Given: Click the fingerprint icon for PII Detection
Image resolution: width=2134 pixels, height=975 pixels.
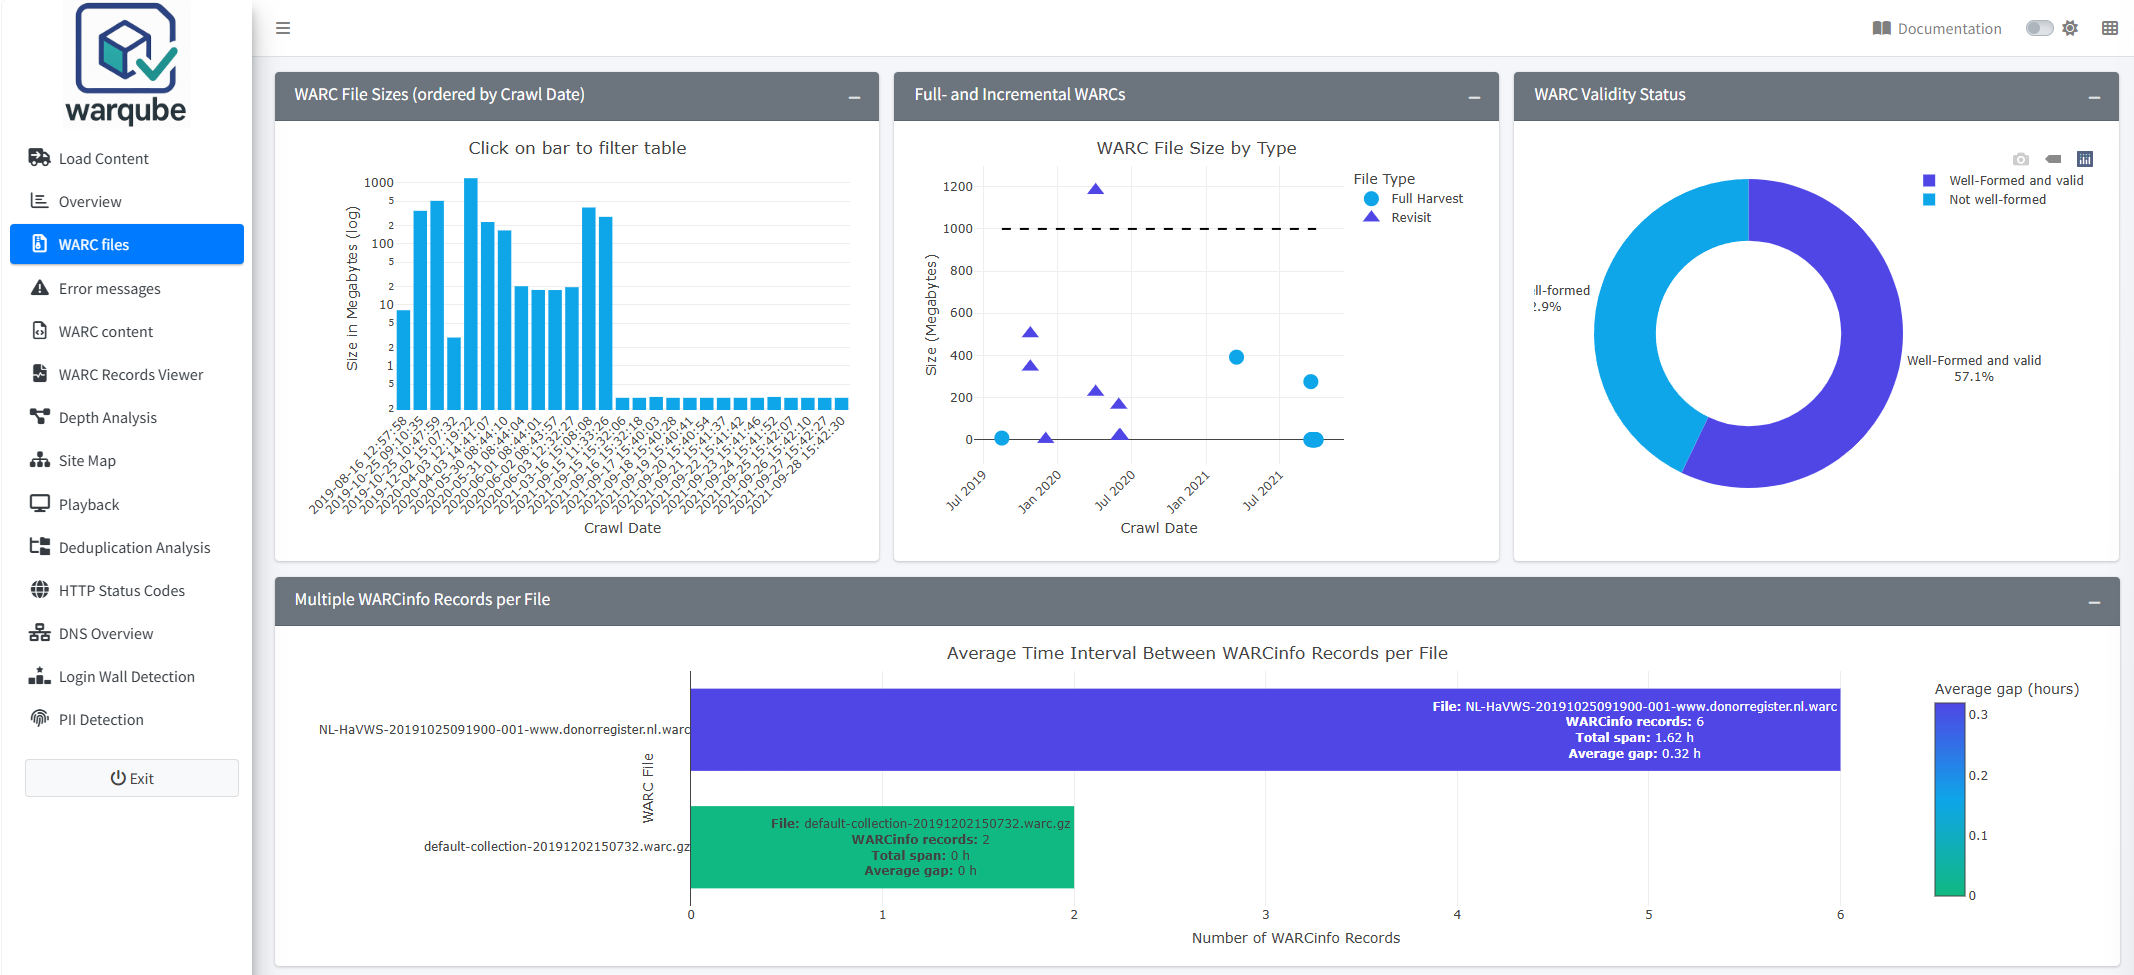Looking at the screenshot, I should pyautogui.click(x=40, y=719).
